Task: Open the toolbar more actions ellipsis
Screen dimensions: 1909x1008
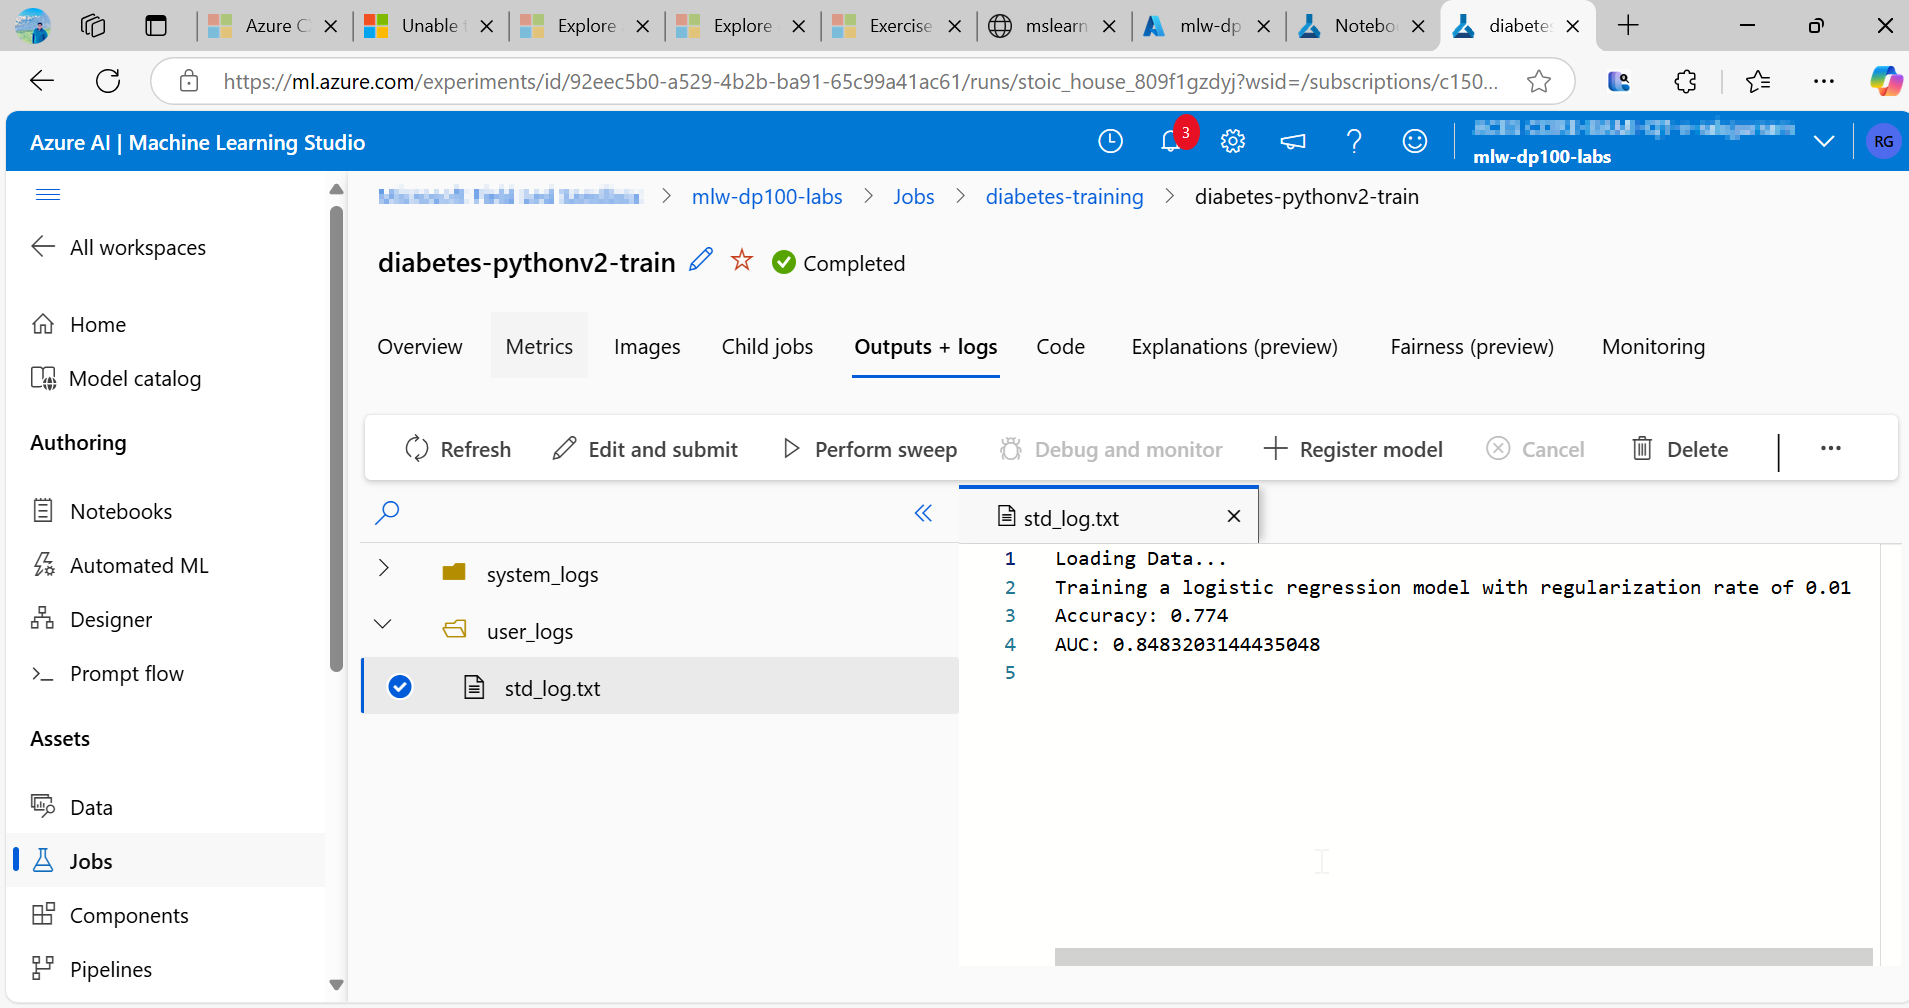Action: pos(1831,448)
